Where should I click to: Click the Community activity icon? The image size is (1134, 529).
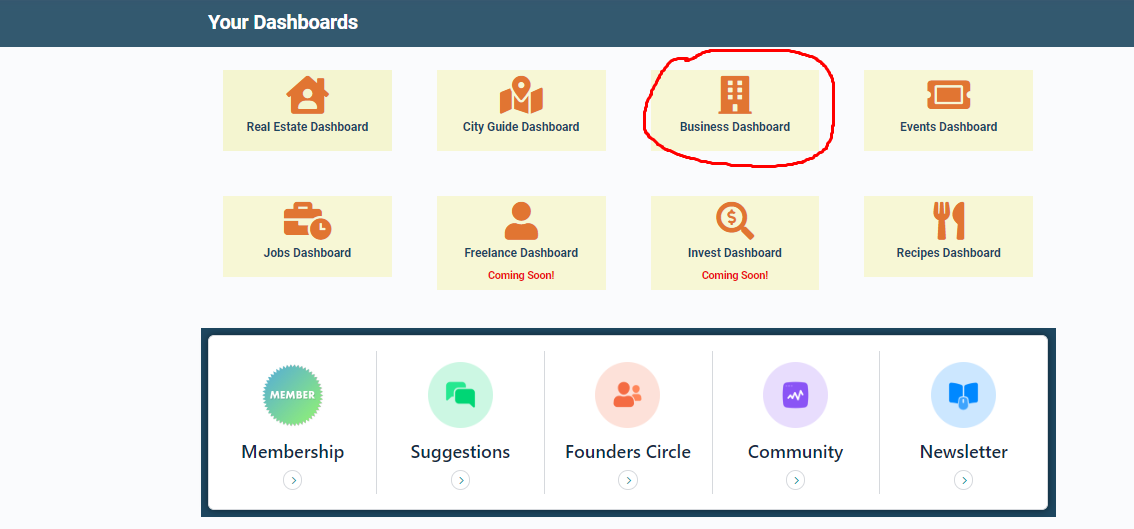(x=796, y=395)
